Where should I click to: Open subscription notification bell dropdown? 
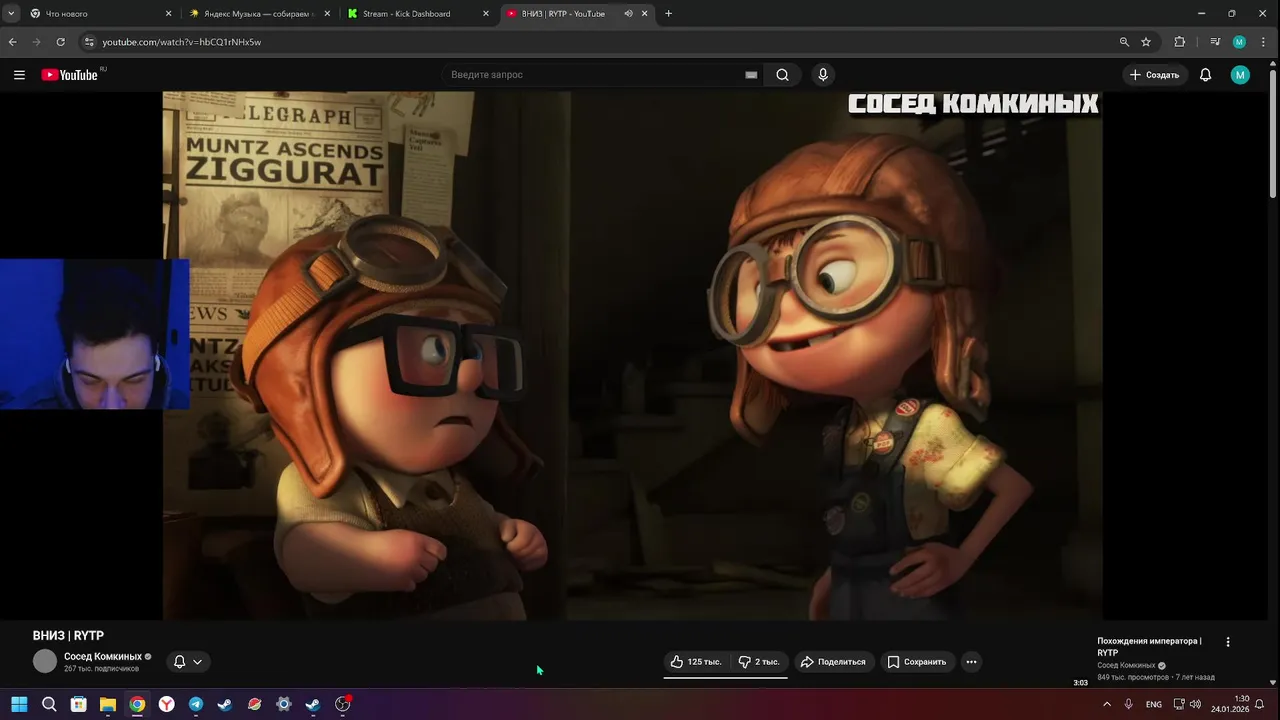pos(188,662)
